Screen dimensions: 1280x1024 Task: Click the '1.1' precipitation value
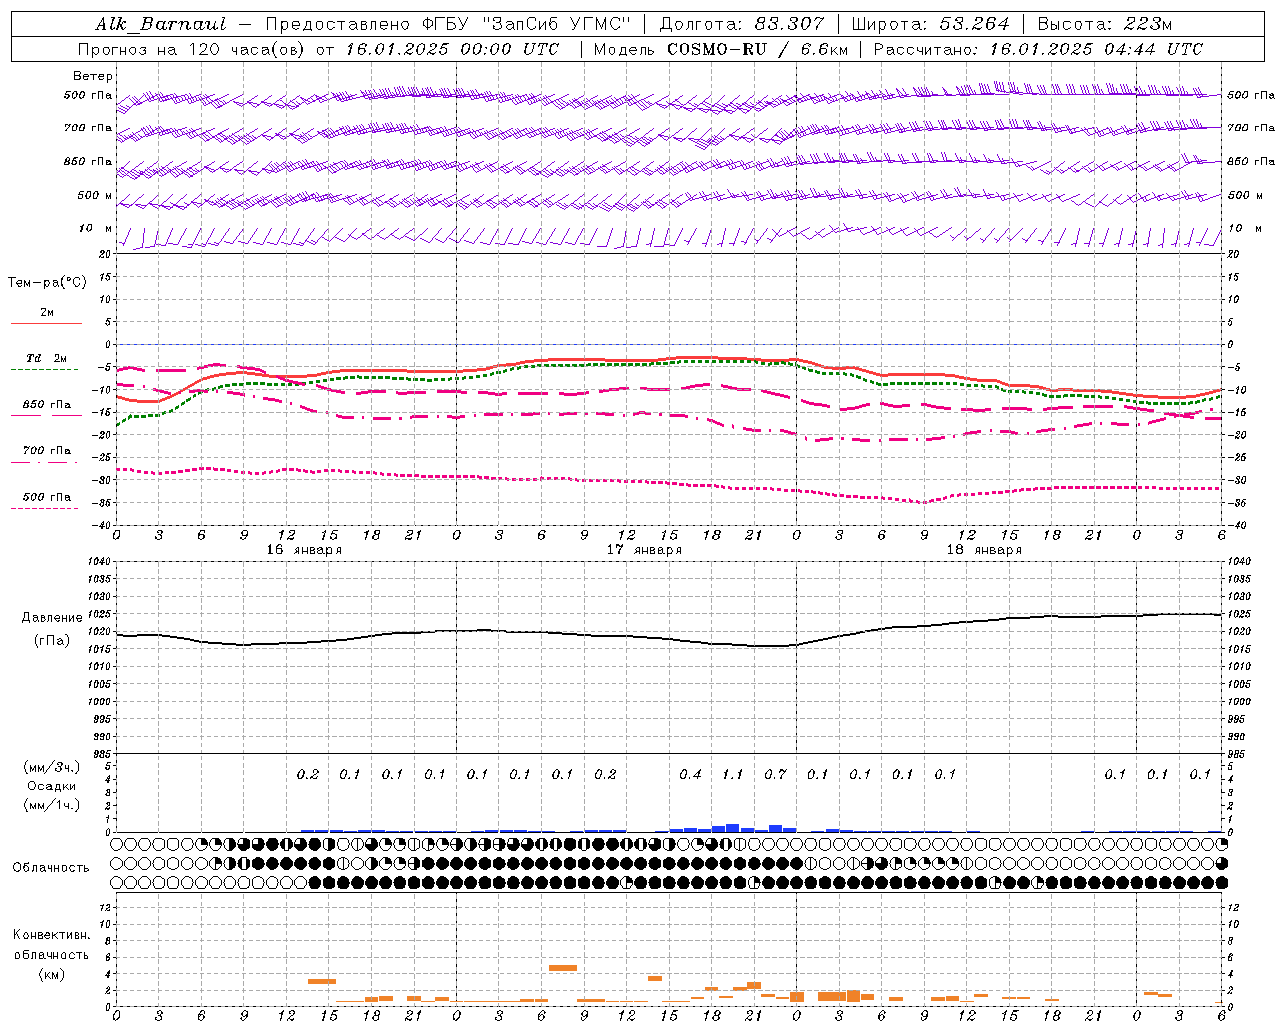click(733, 774)
